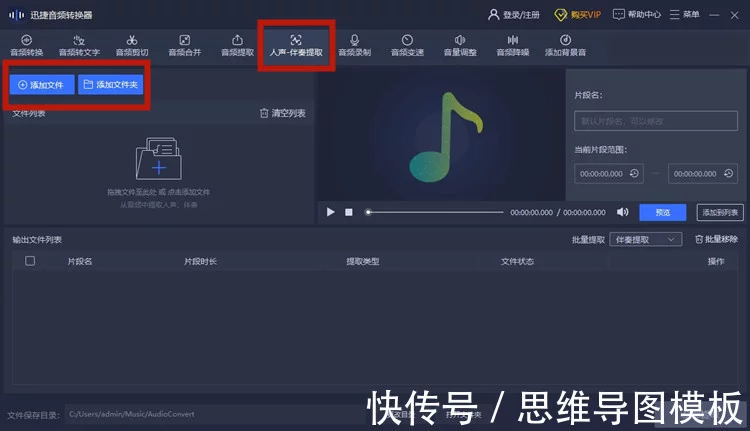Viewport: 750px width, 431px height.
Task: Open the 添加背景音 background sound tool
Action: pos(565,46)
